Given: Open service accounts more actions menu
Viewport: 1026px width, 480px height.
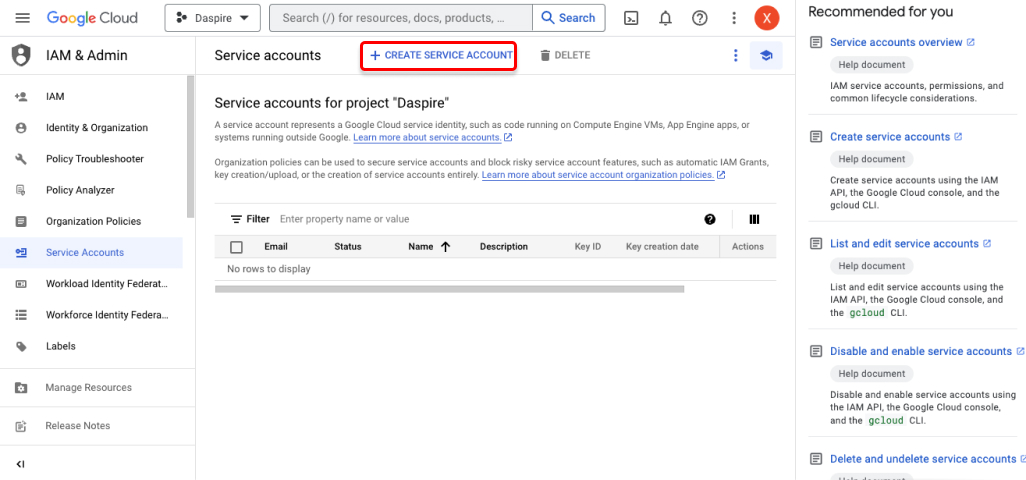Looking at the screenshot, I should [735, 56].
